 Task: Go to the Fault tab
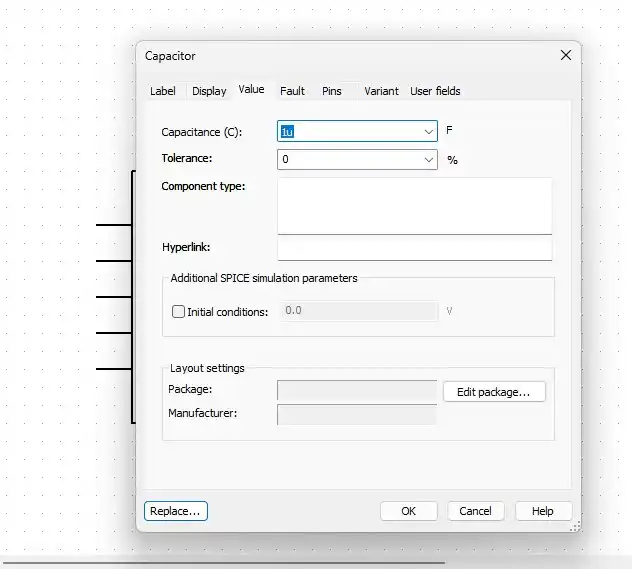(292, 91)
